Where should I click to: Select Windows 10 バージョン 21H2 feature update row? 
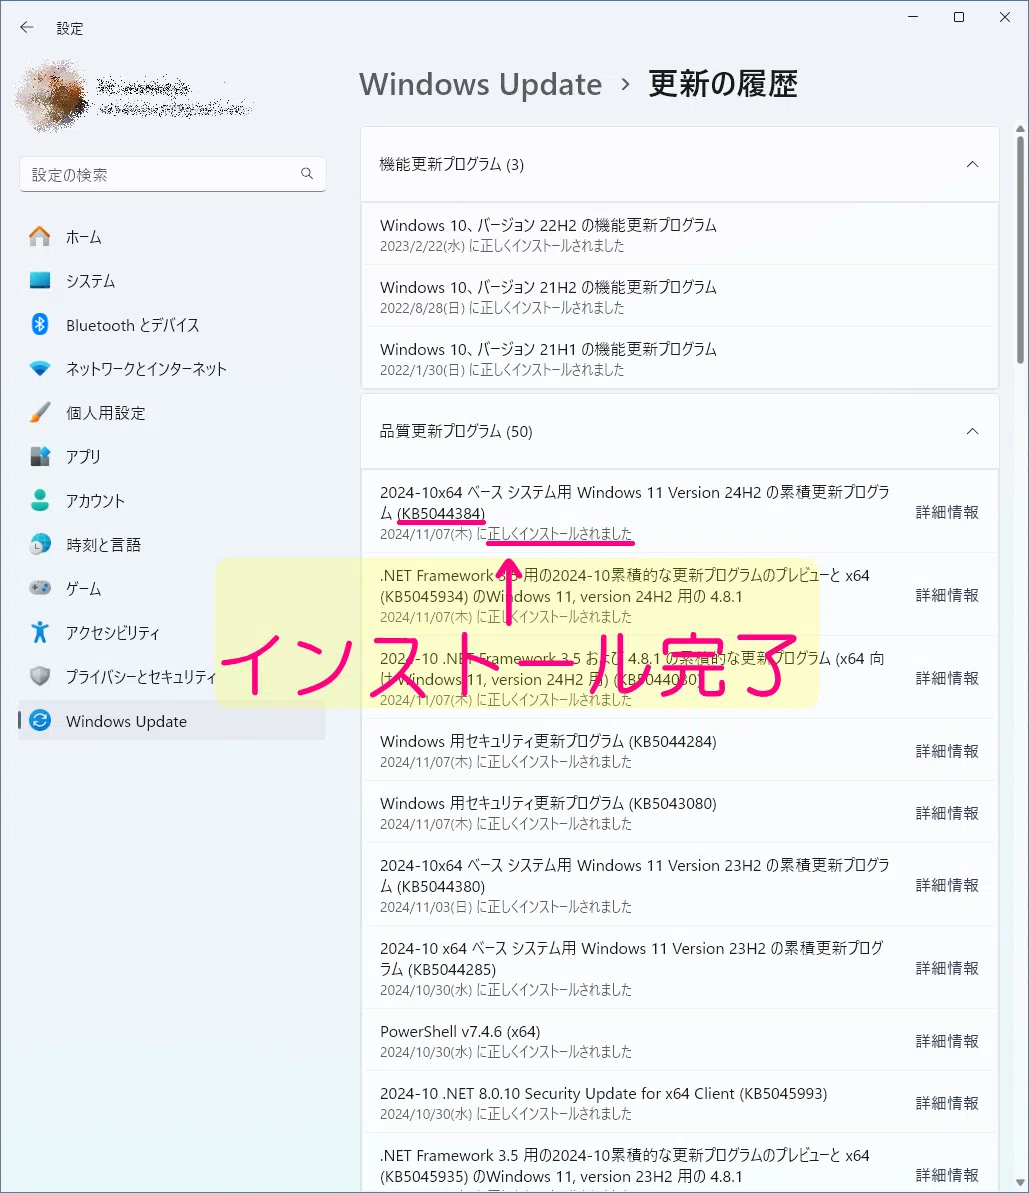680,296
